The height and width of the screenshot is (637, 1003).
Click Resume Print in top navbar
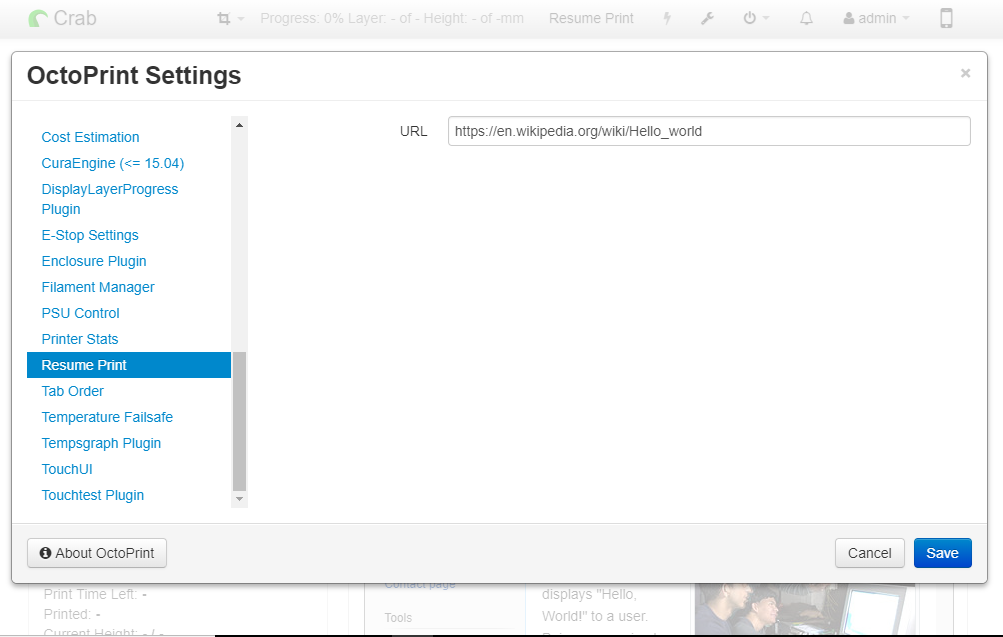pos(591,19)
